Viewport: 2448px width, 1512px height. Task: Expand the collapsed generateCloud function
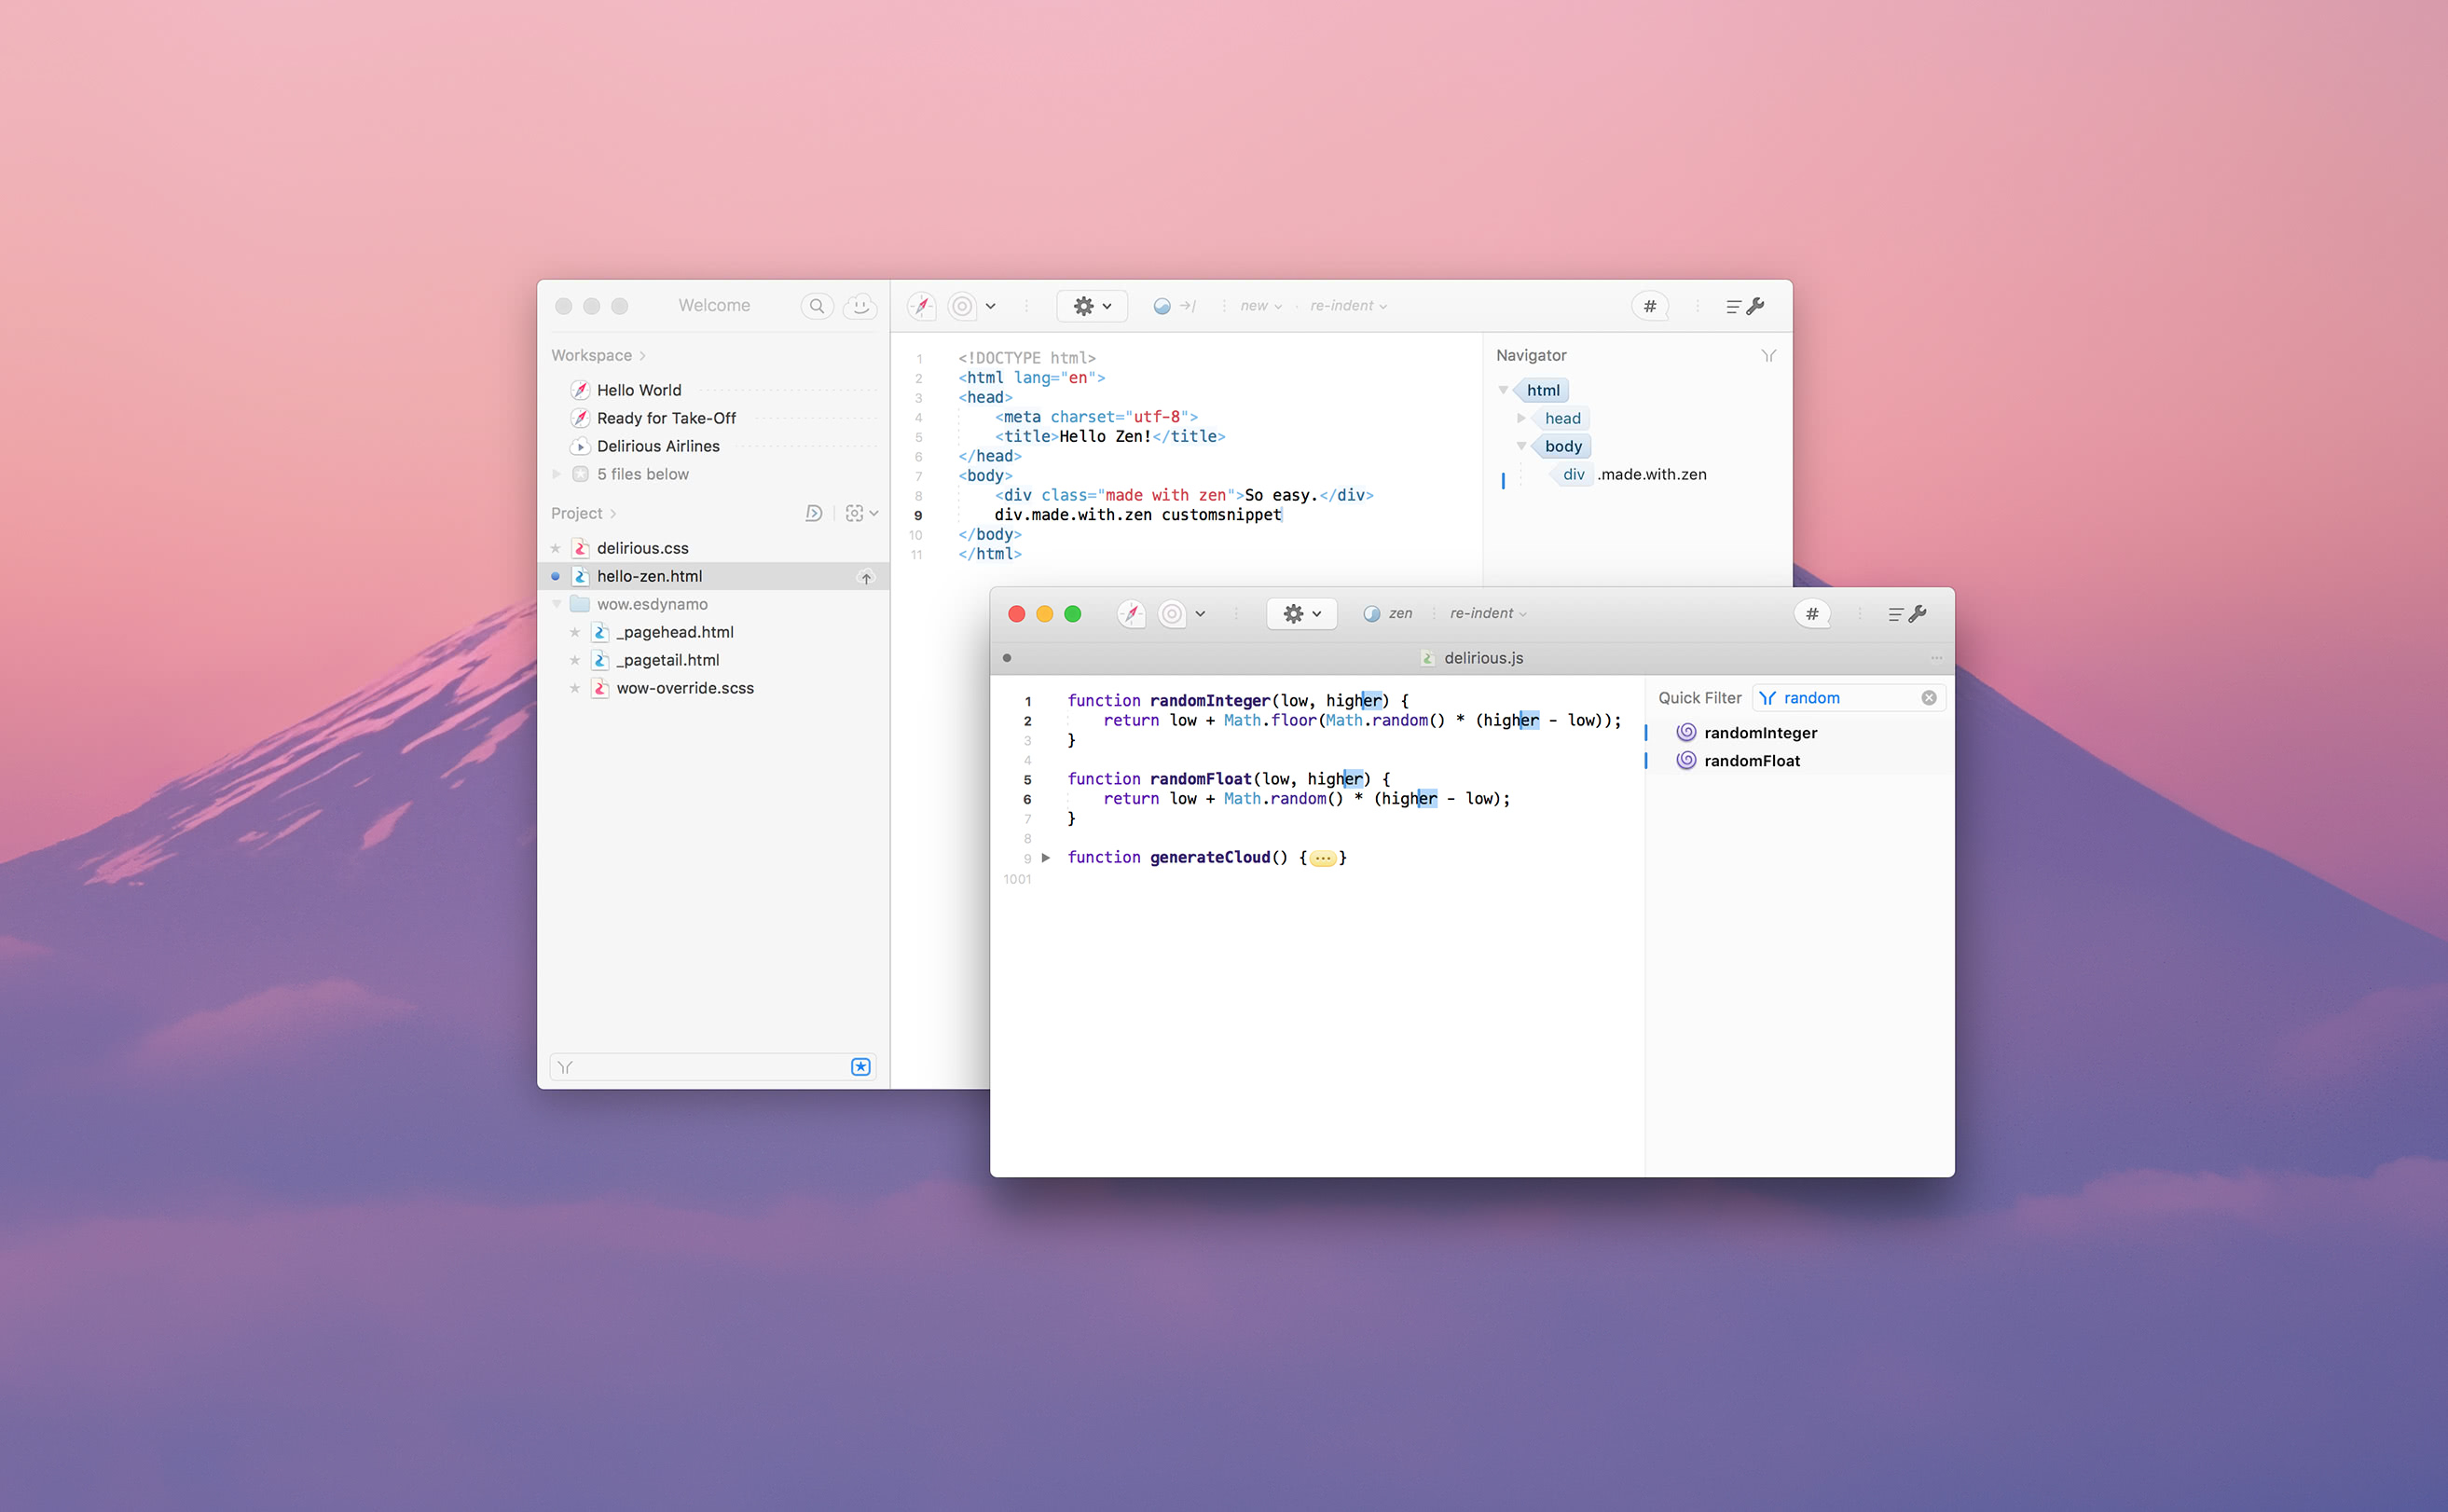(x=1044, y=859)
